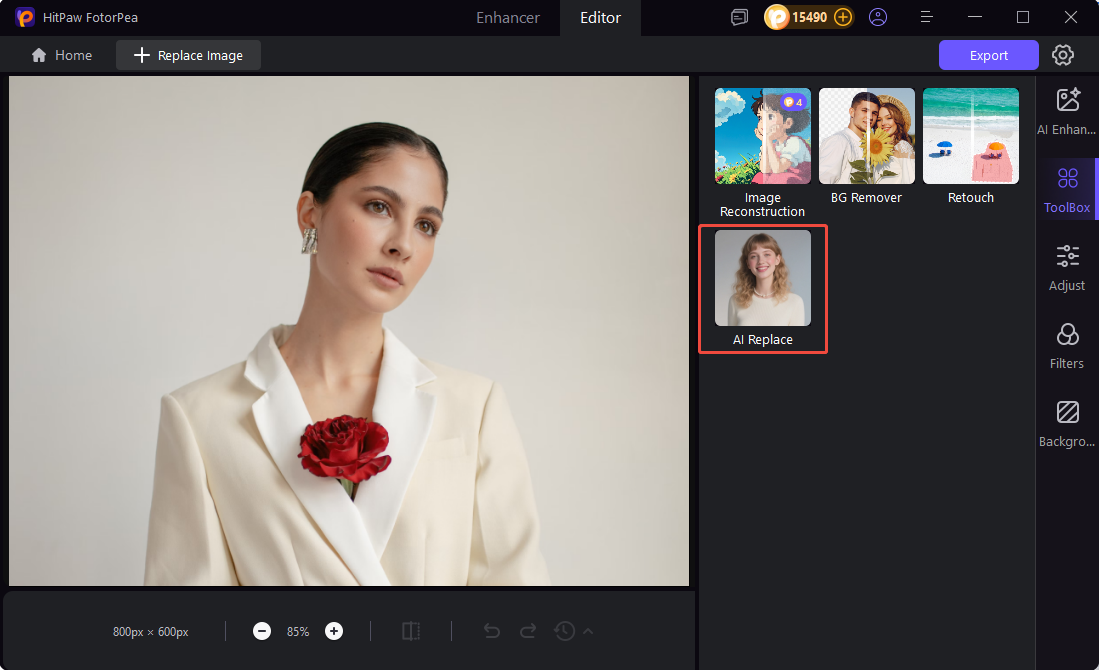Open the Adjust sliders panel
The height and width of the screenshot is (670, 1099).
click(x=1067, y=267)
